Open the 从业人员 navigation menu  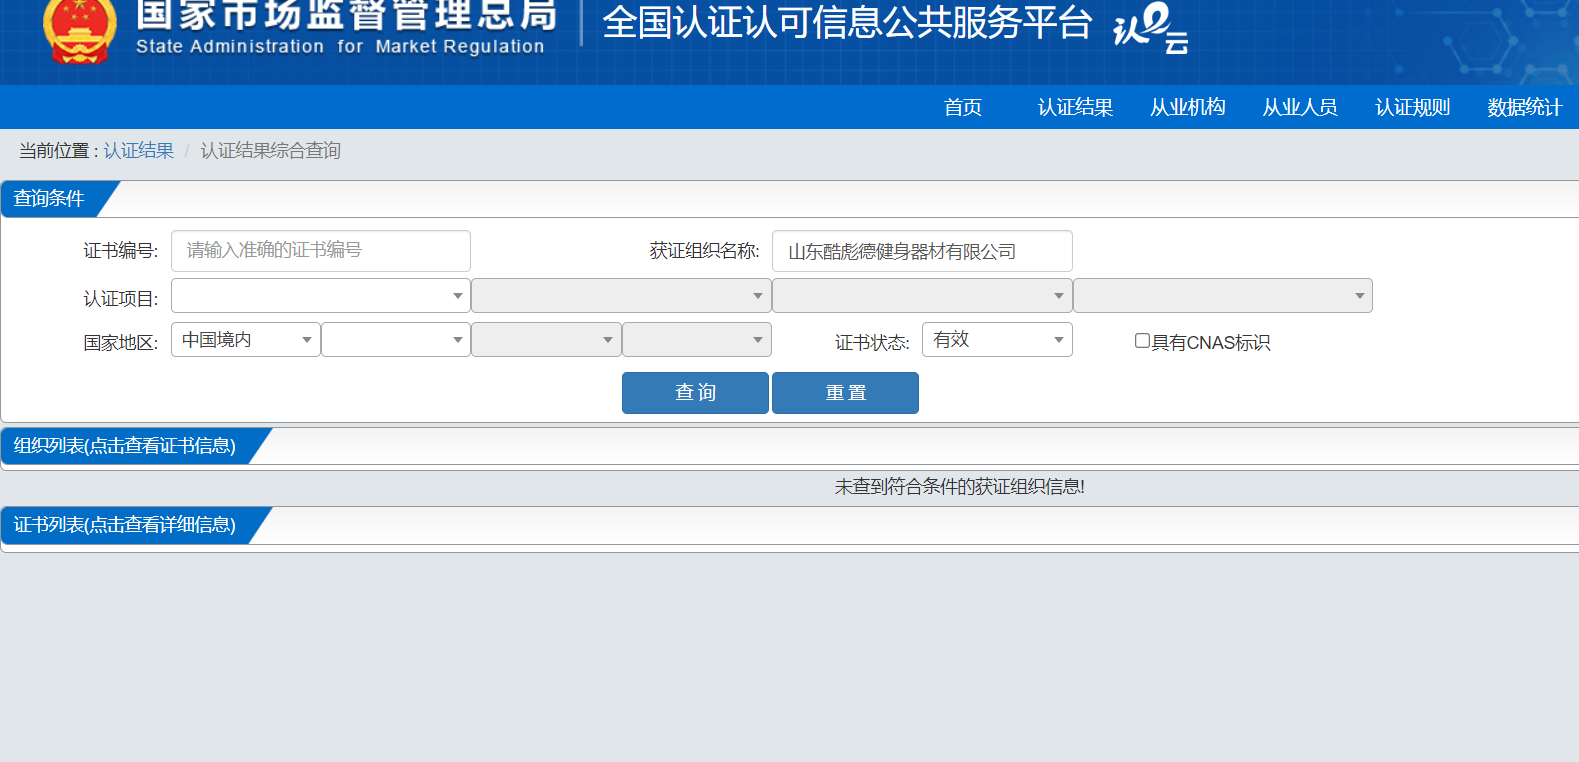point(1300,107)
